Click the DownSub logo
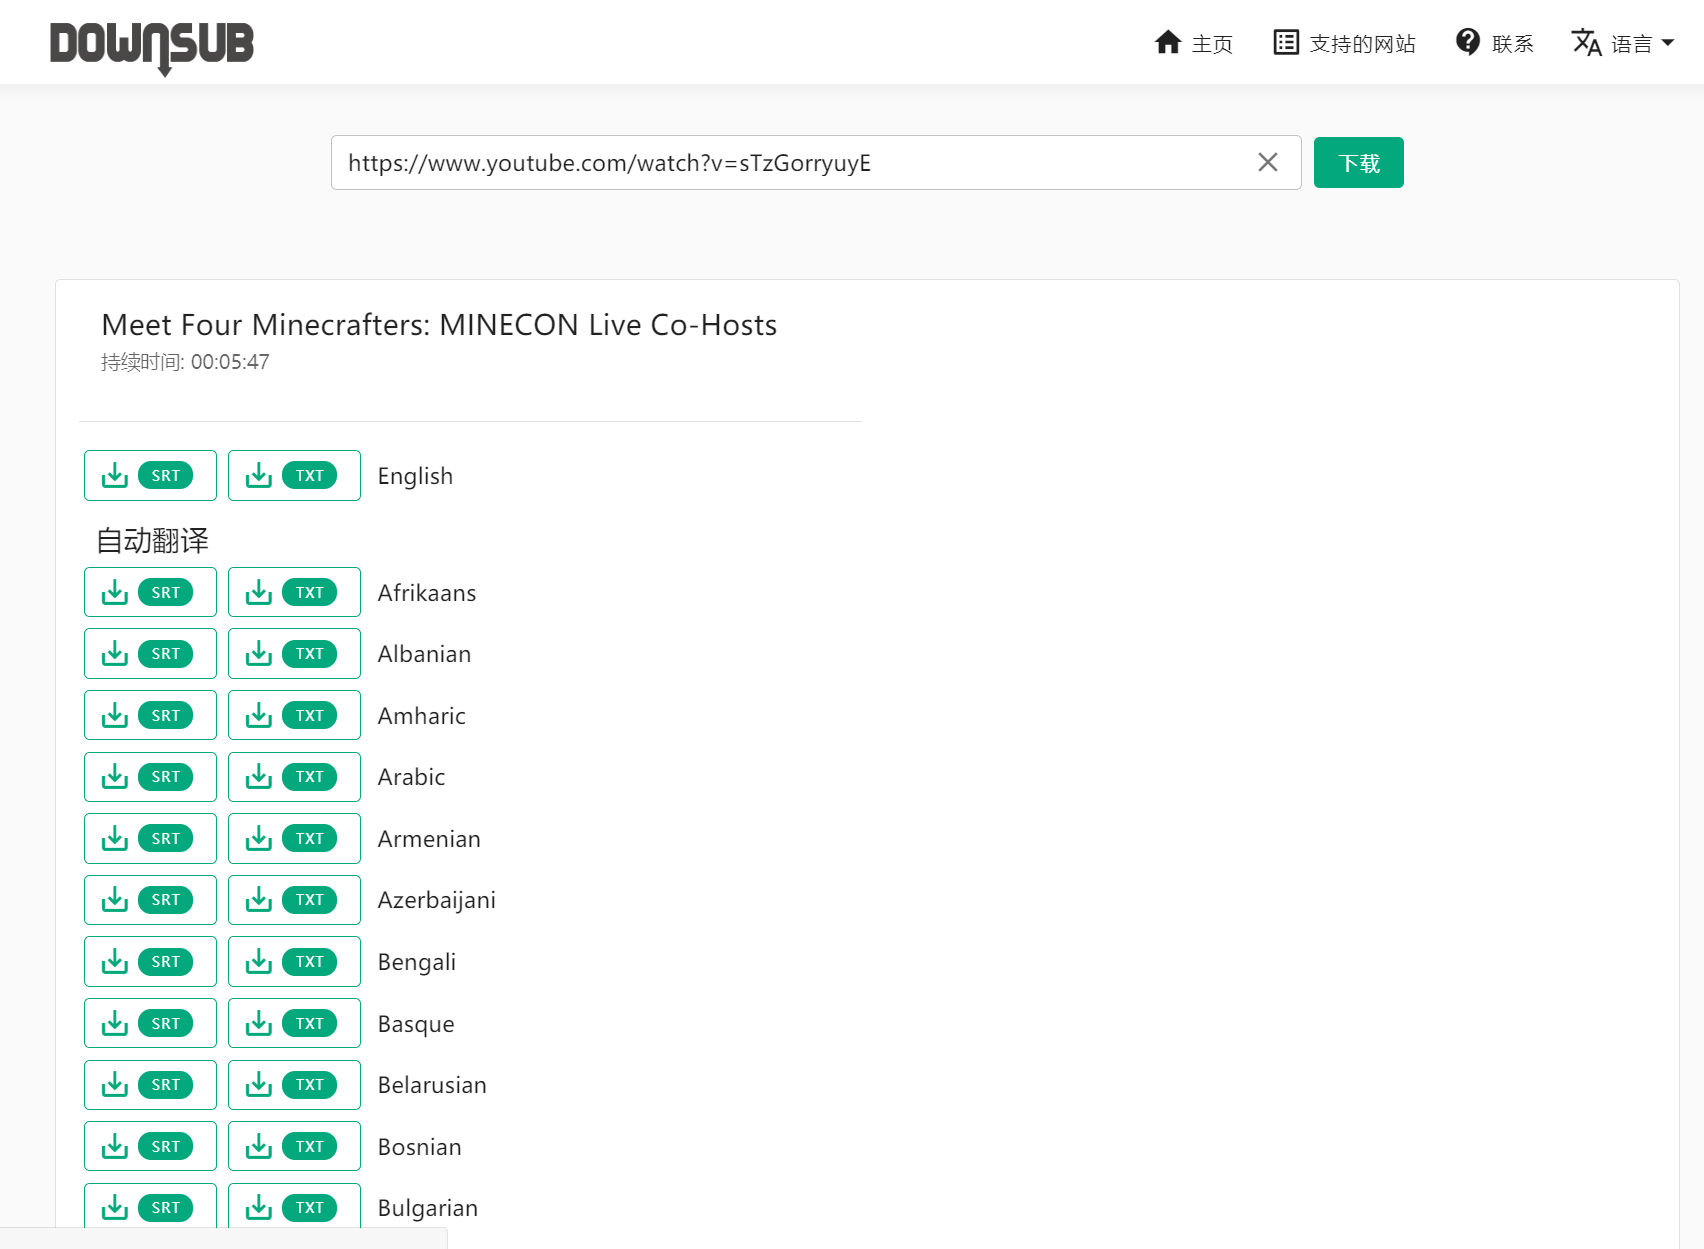The width and height of the screenshot is (1704, 1249). [x=152, y=47]
